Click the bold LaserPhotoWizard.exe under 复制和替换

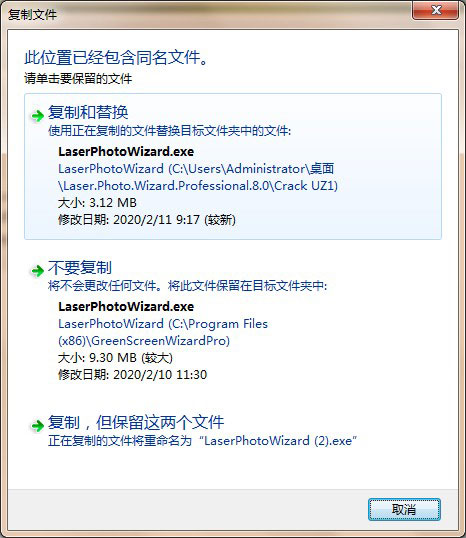[x=126, y=152]
